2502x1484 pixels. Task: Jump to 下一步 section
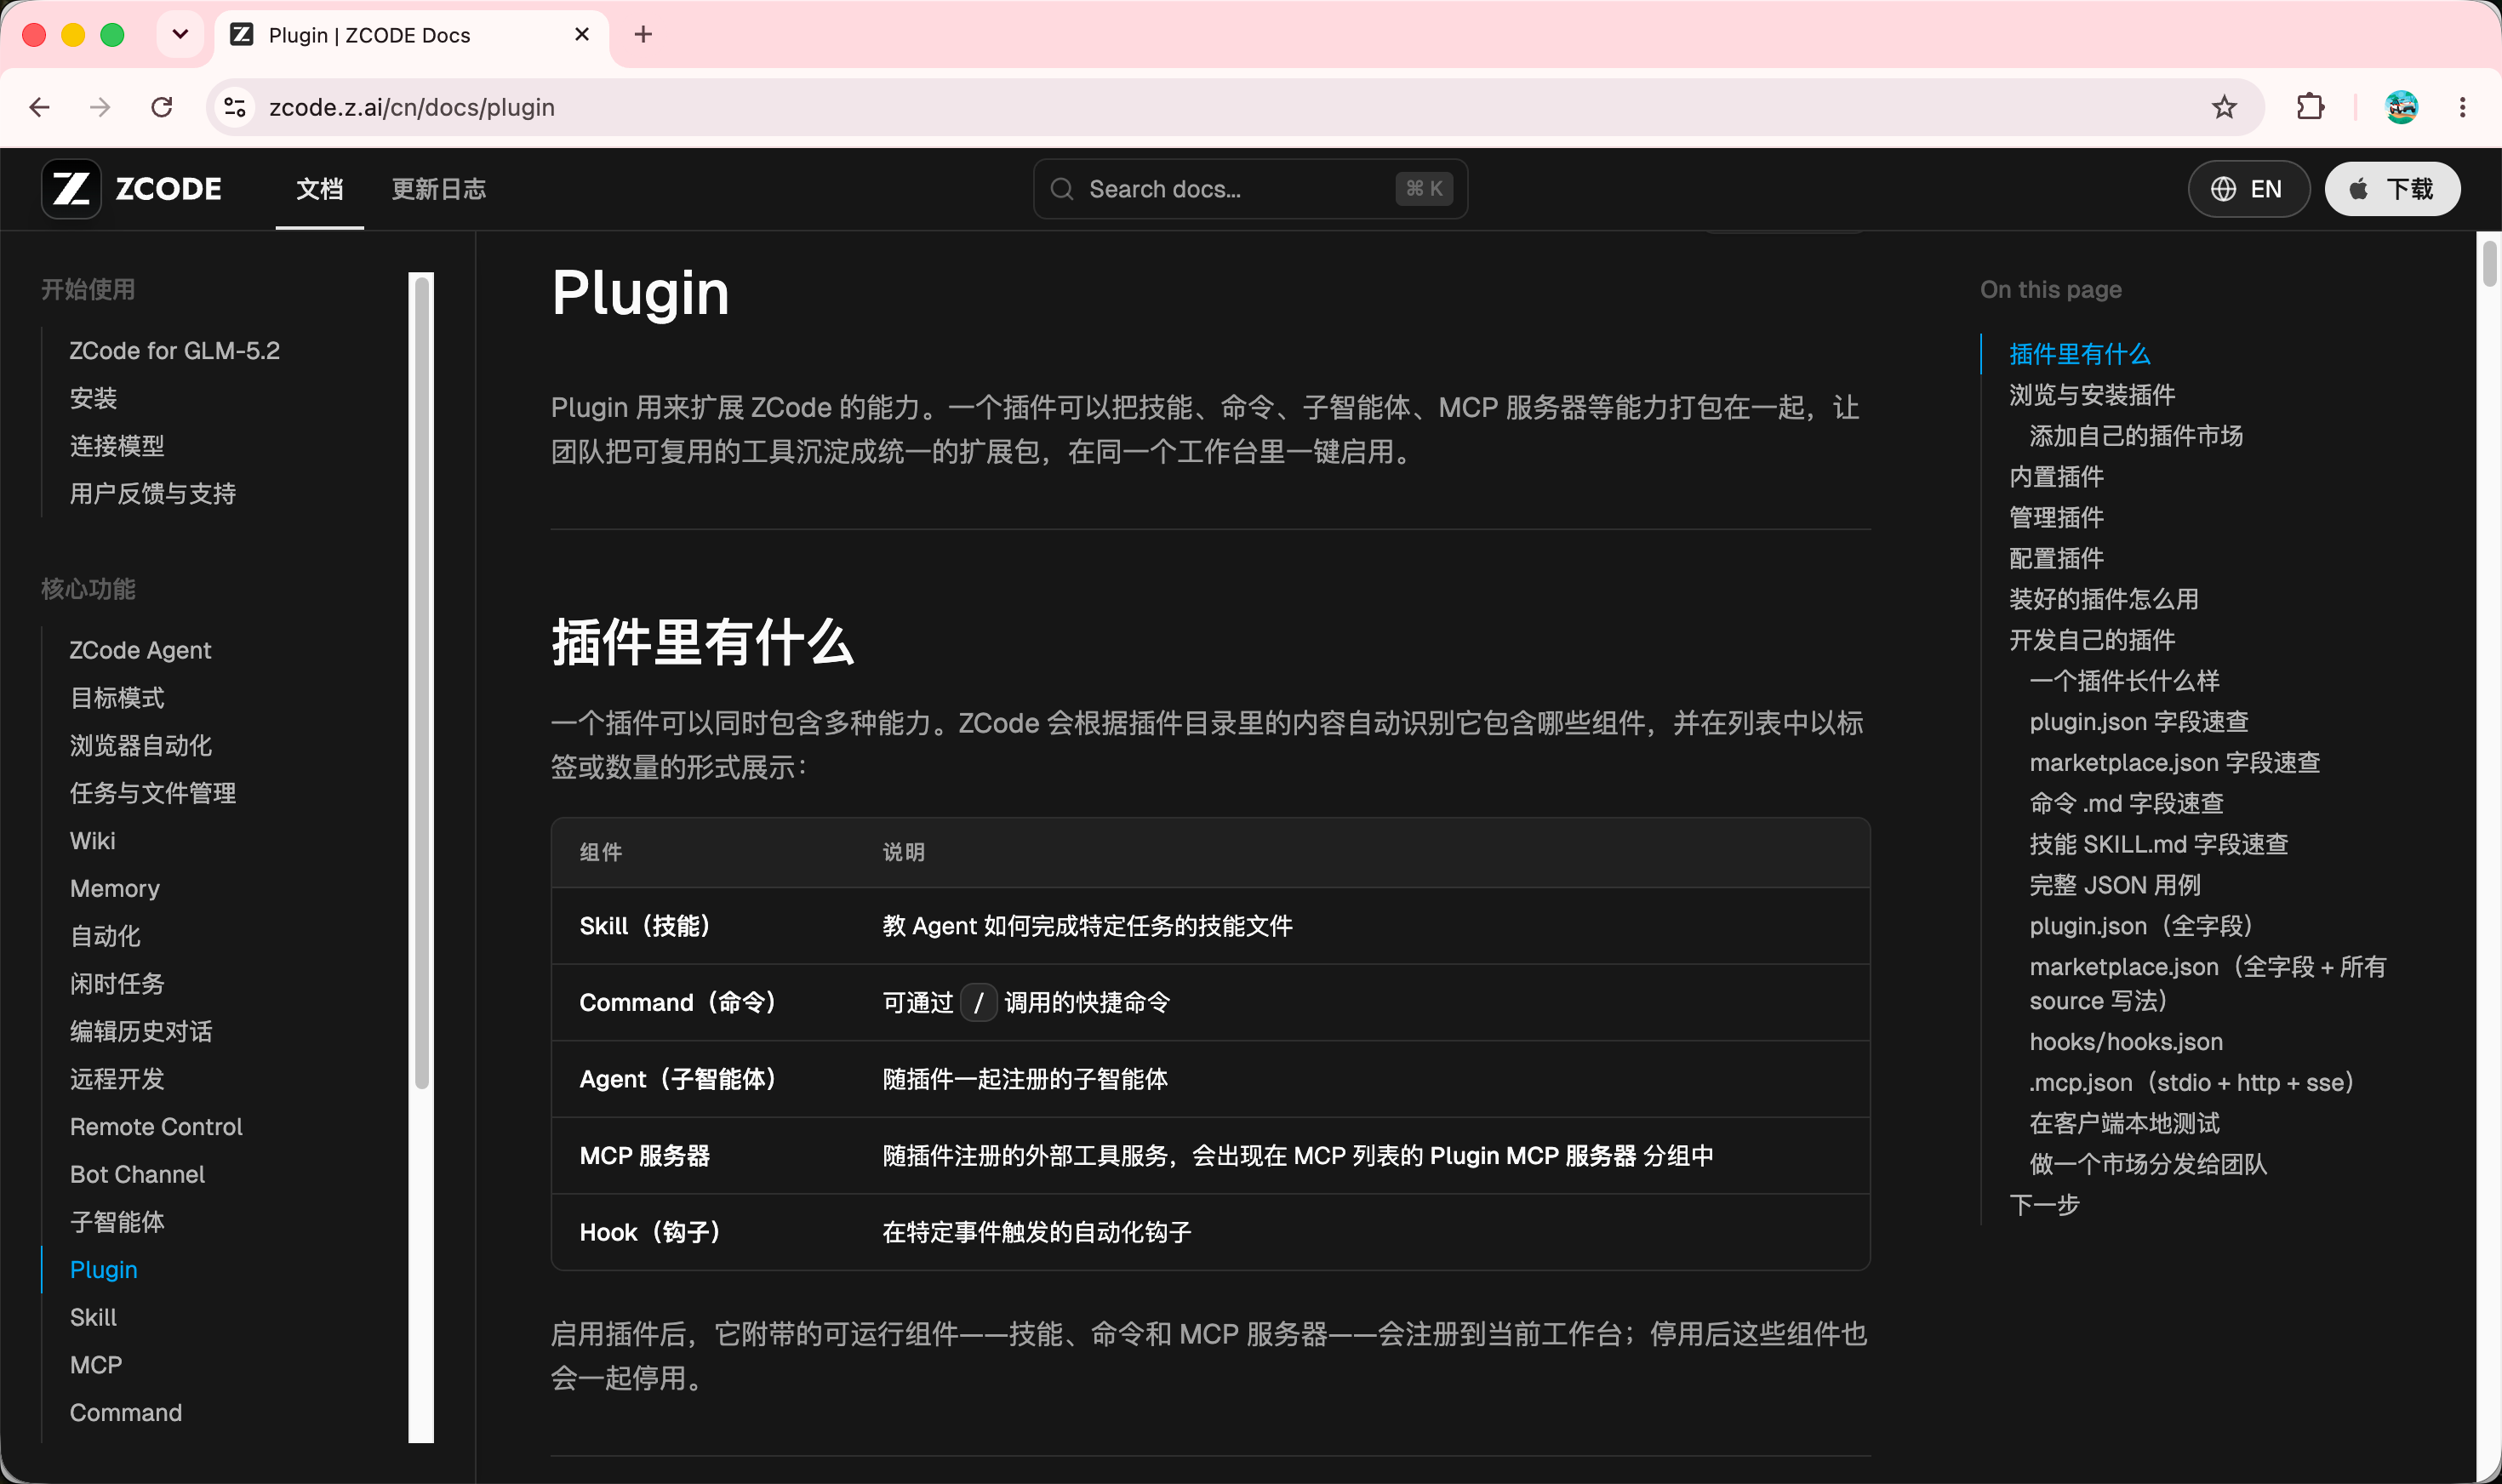click(x=2044, y=1205)
